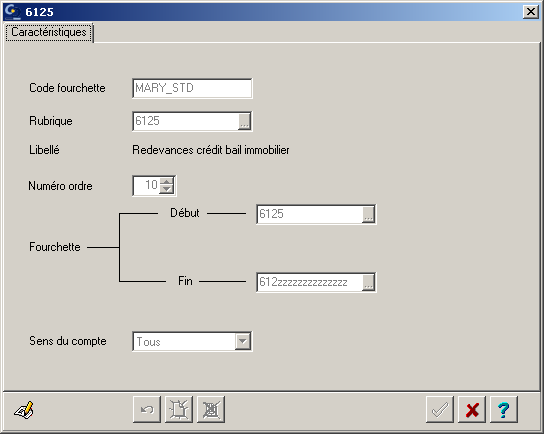This screenshot has height=434, width=544.
Task: Click the Rubrique field showing 6125
Action: click(186, 121)
